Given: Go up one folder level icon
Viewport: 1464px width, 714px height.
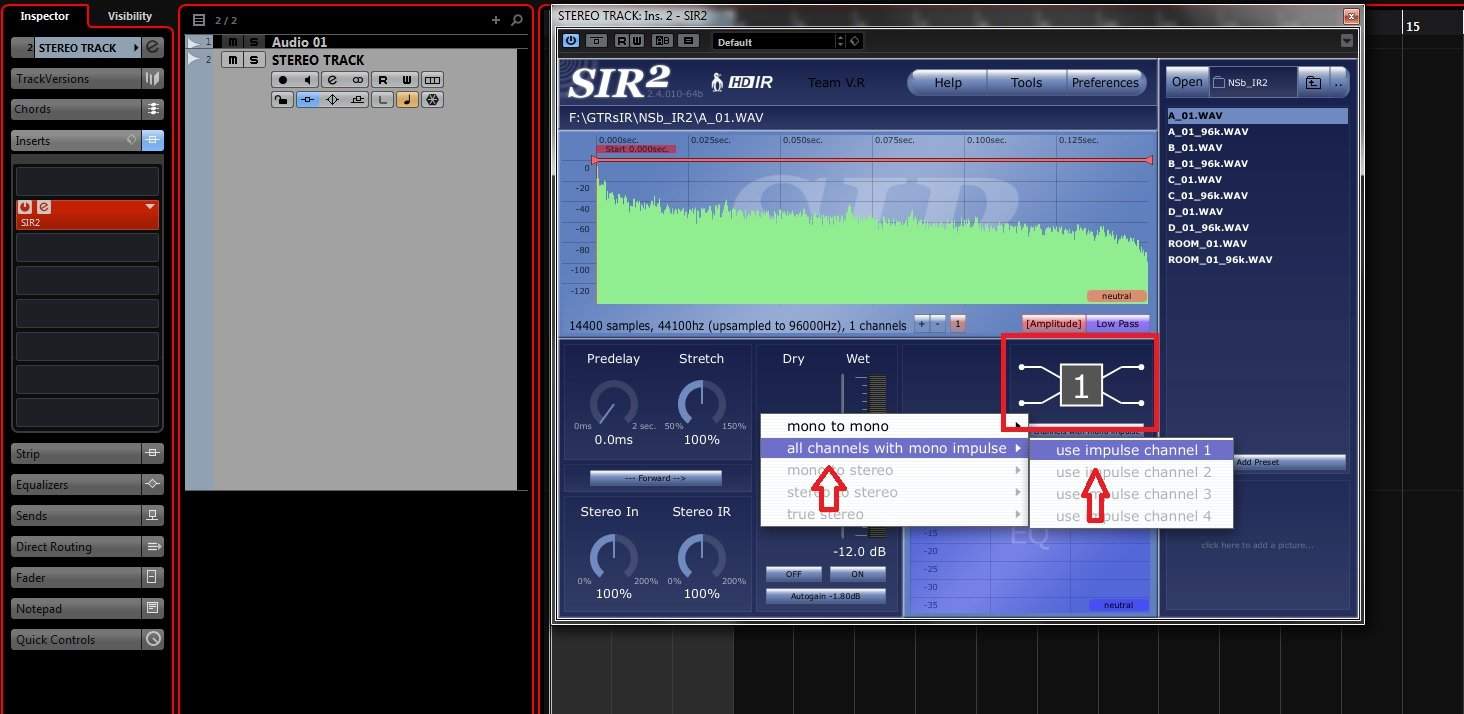Looking at the screenshot, I should pyautogui.click(x=1313, y=83).
